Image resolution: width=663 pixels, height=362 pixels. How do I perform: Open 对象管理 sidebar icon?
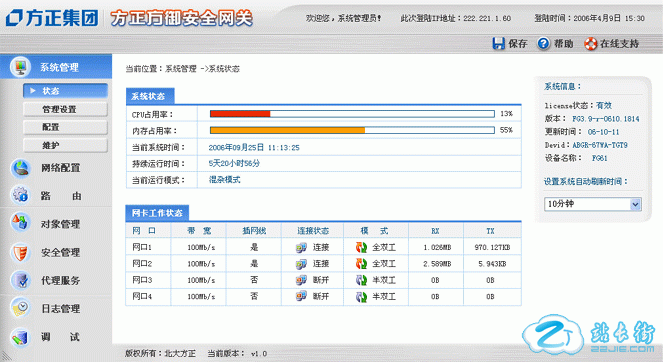tap(20, 223)
